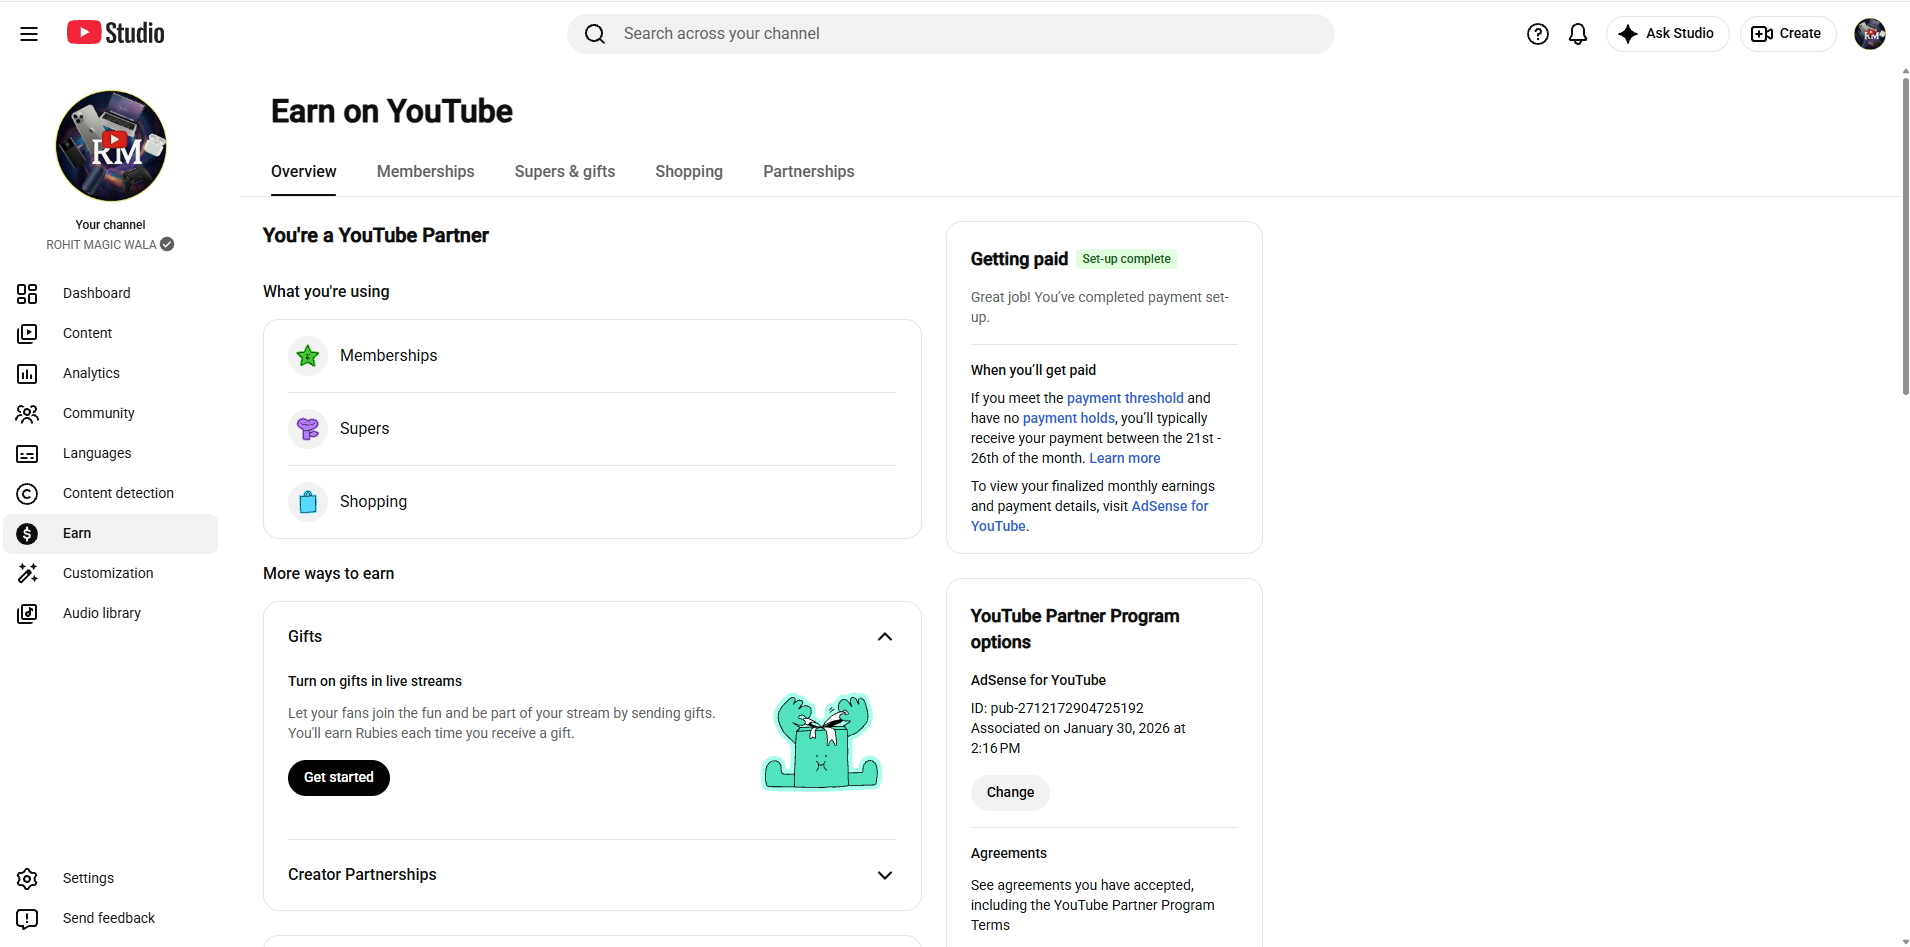Viewport: 1910px width, 947px height.
Task: Click the Customization magic wand icon
Action: 27,573
